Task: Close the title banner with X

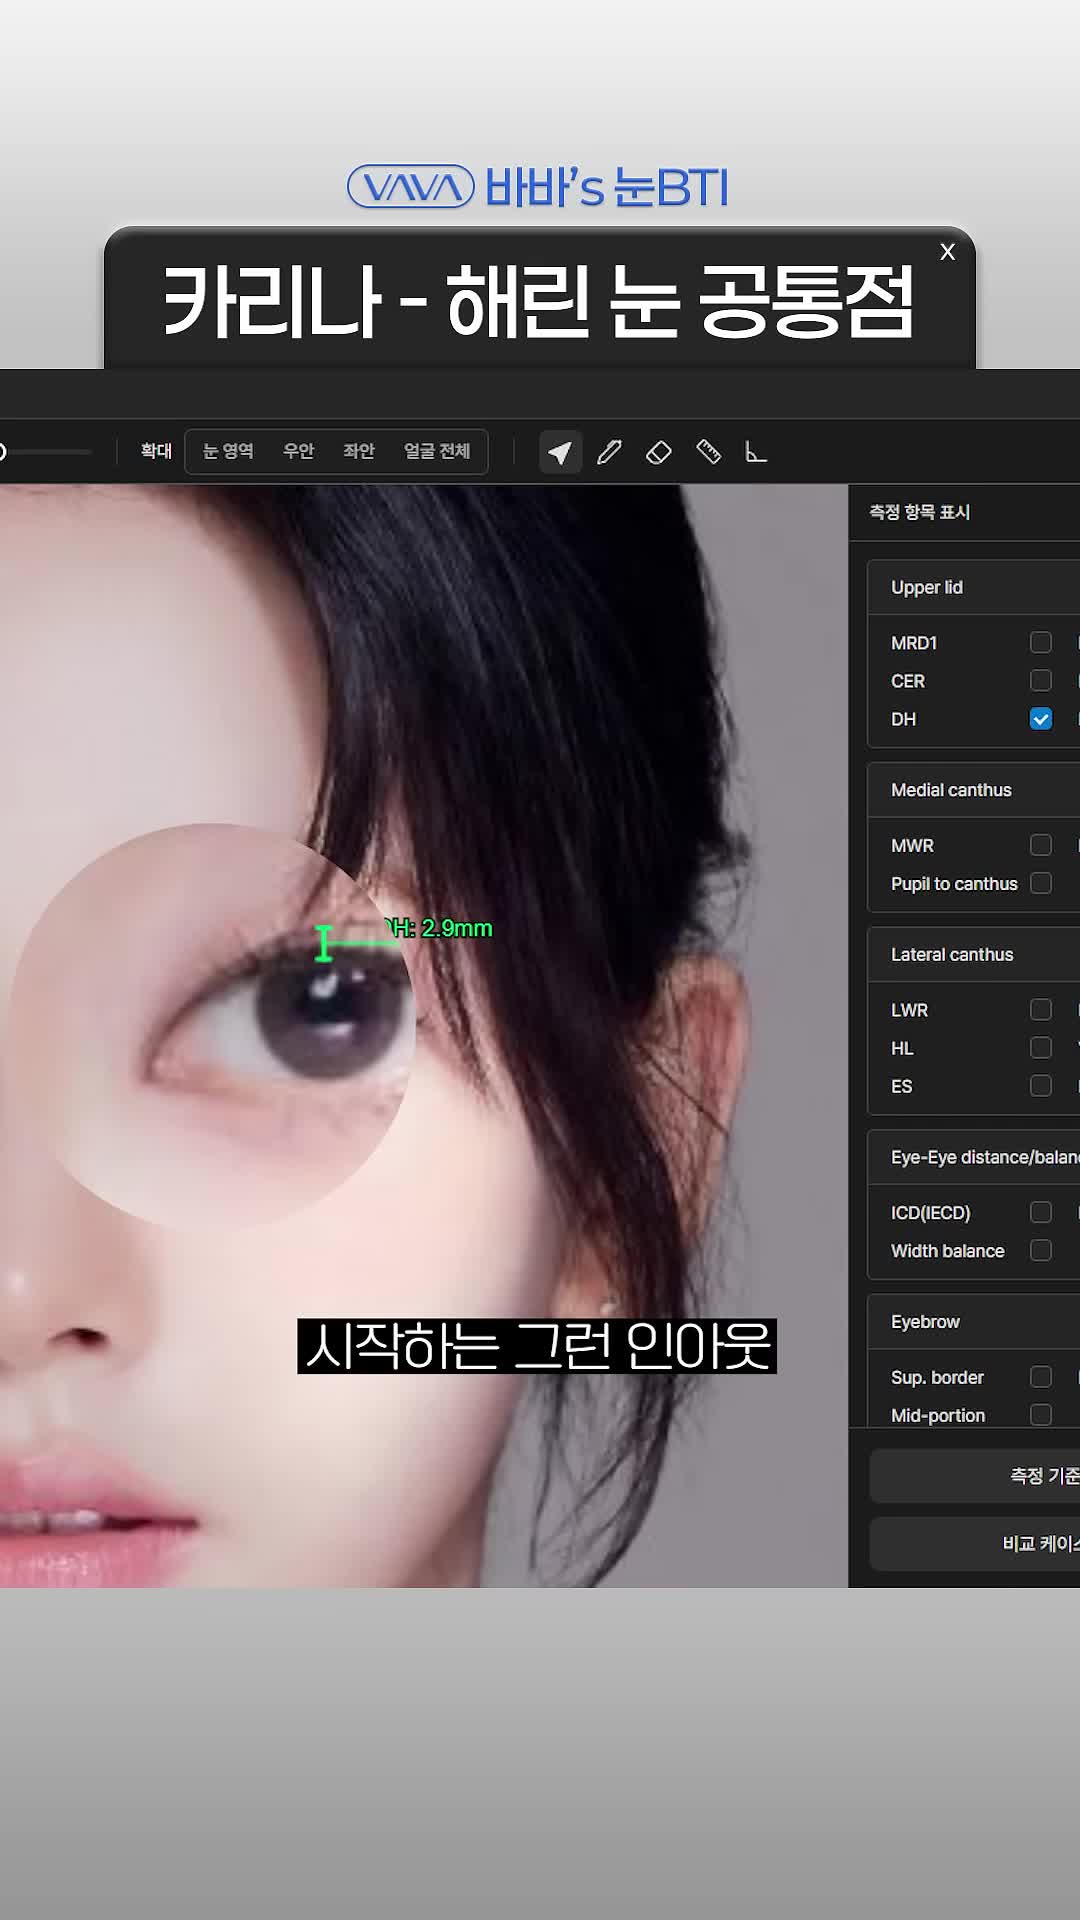Action: point(947,252)
